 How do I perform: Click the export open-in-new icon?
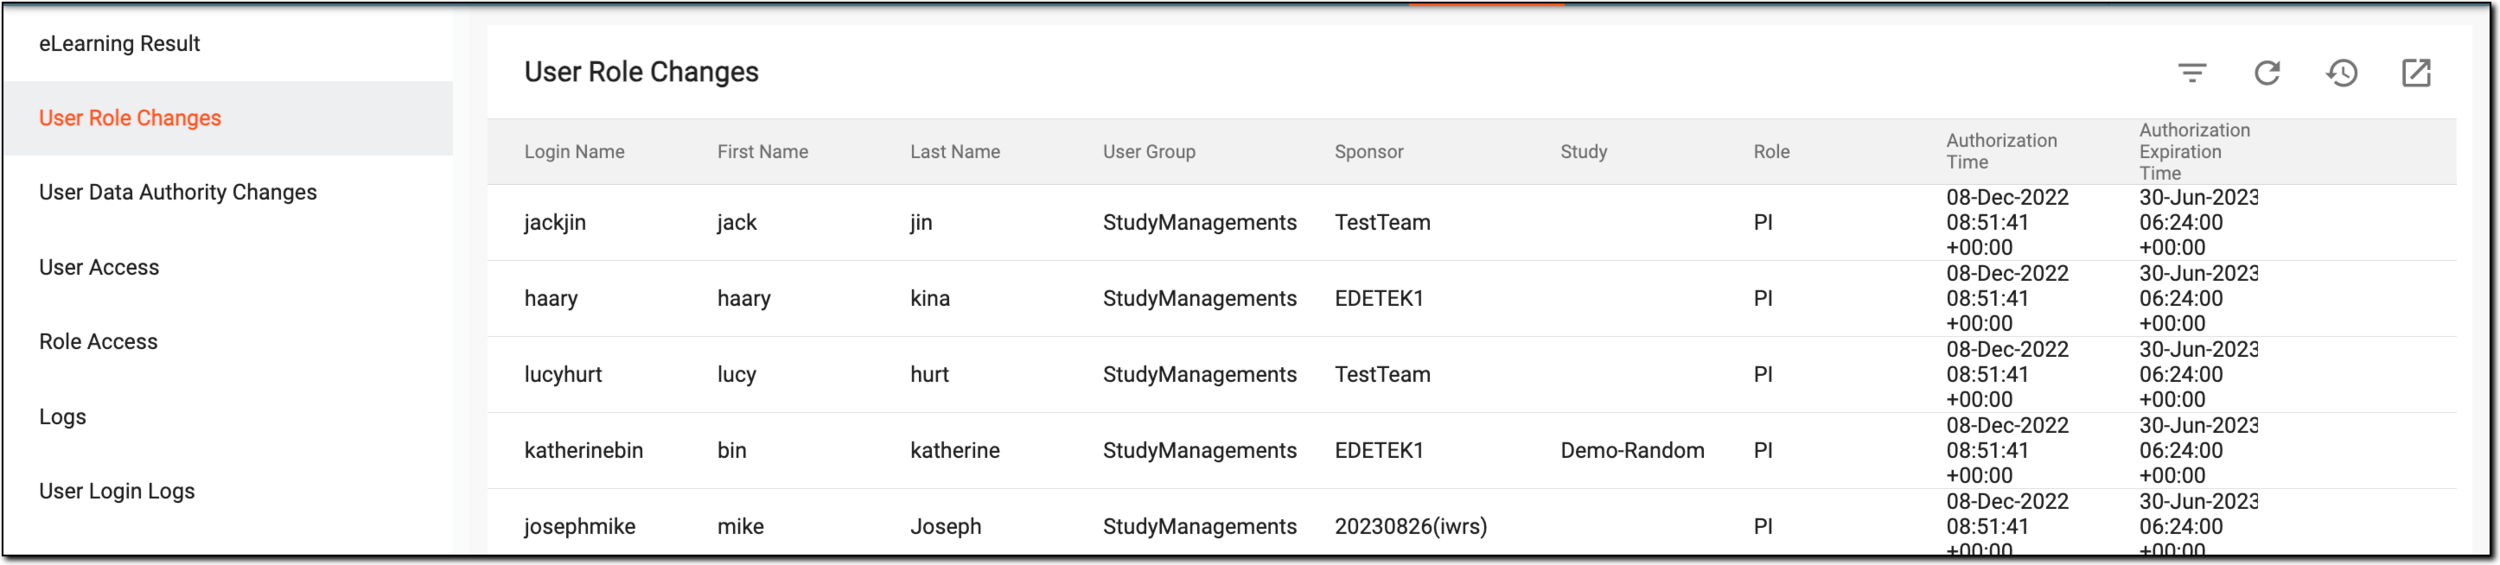tap(2416, 73)
